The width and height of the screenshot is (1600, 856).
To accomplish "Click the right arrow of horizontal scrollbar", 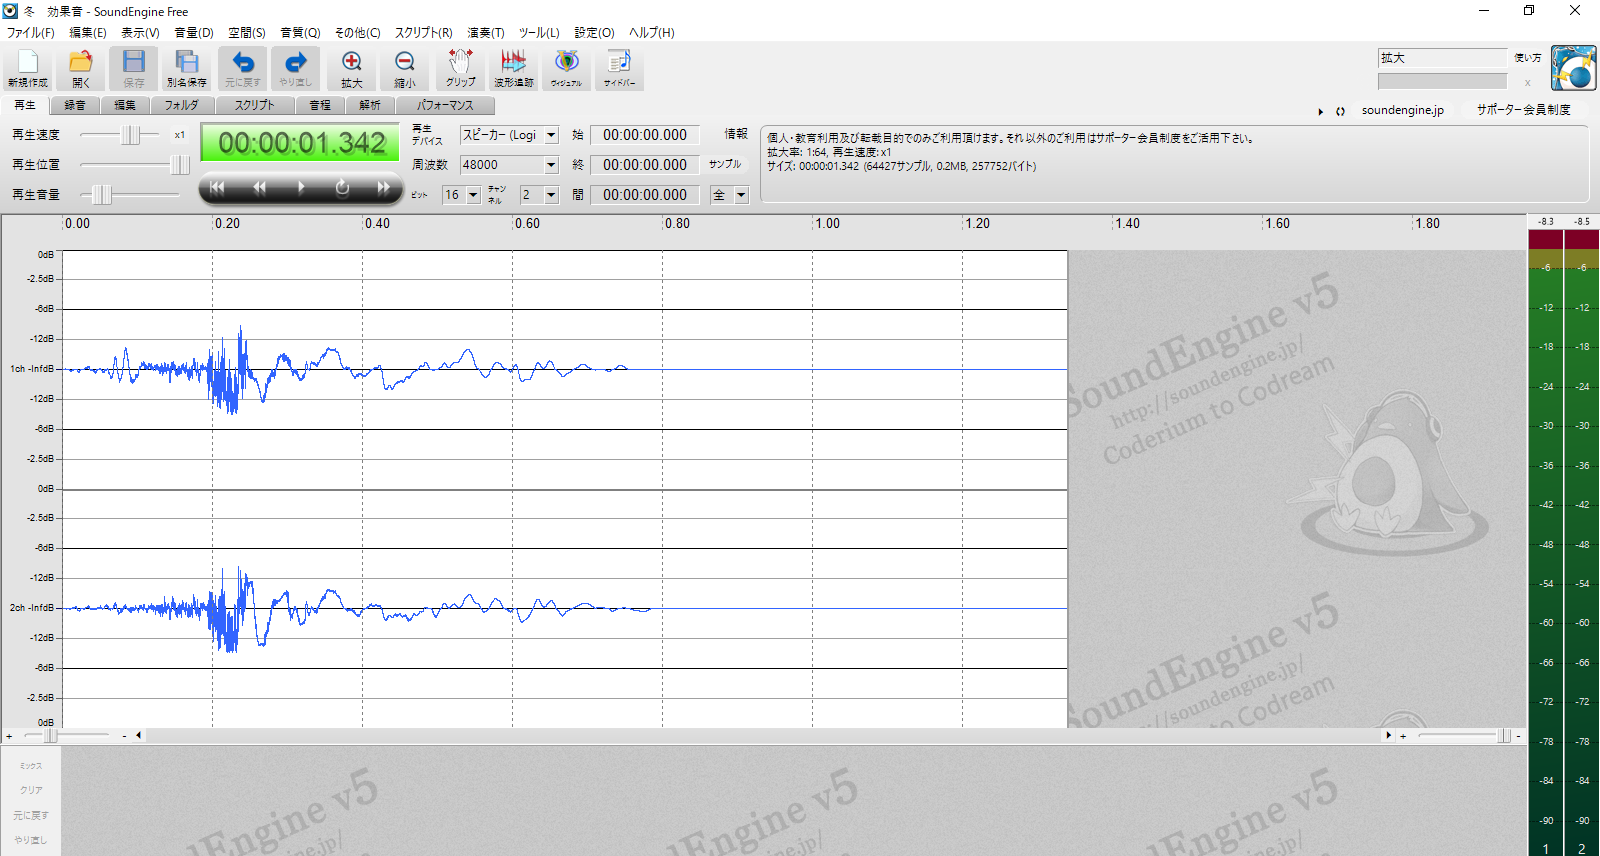I will [1388, 736].
